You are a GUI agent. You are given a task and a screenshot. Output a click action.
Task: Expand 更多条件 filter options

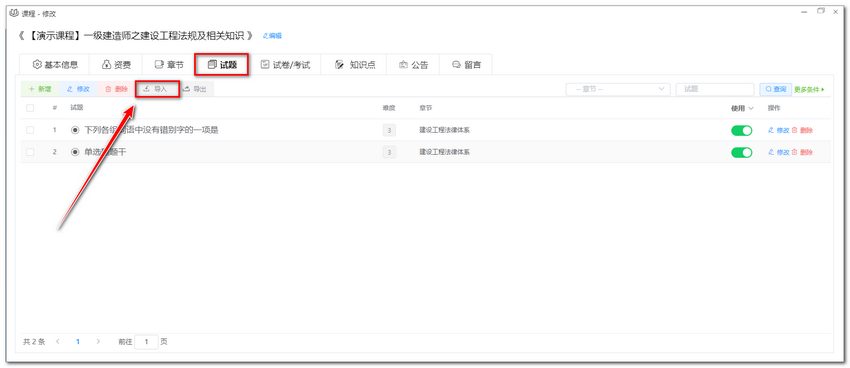point(809,89)
